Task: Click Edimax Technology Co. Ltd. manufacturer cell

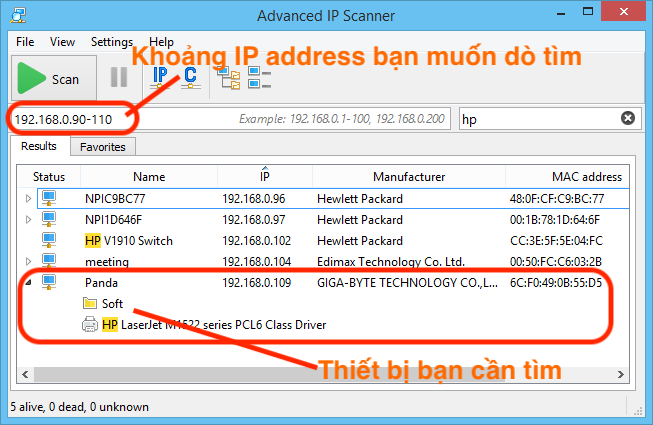Action: point(391,262)
